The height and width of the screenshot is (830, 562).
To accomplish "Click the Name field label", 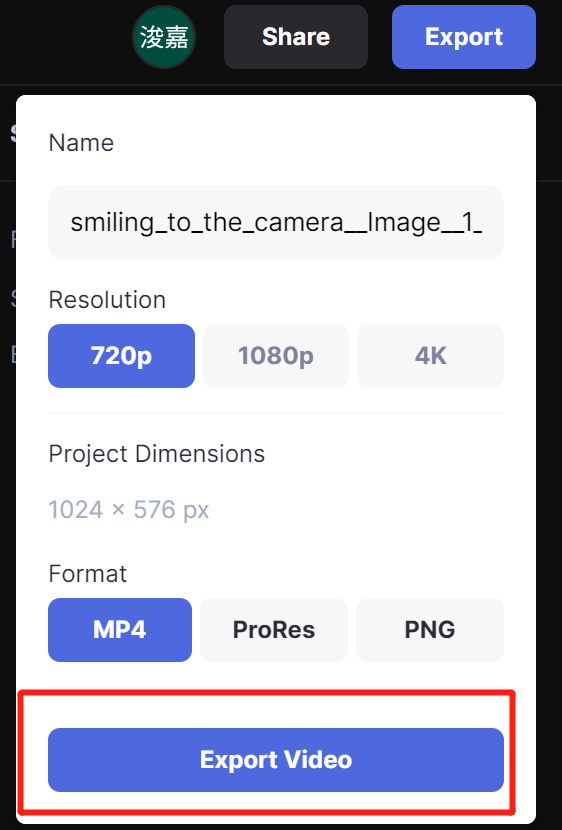I will tap(81, 143).
